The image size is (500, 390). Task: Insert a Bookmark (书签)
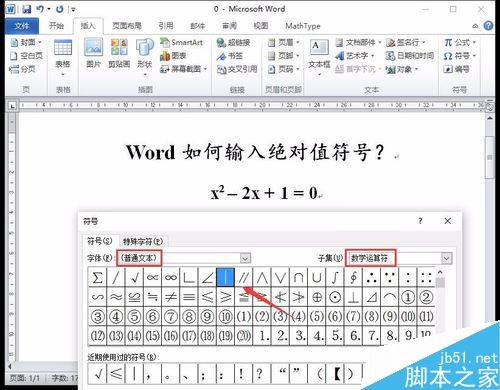pos(230,56)
